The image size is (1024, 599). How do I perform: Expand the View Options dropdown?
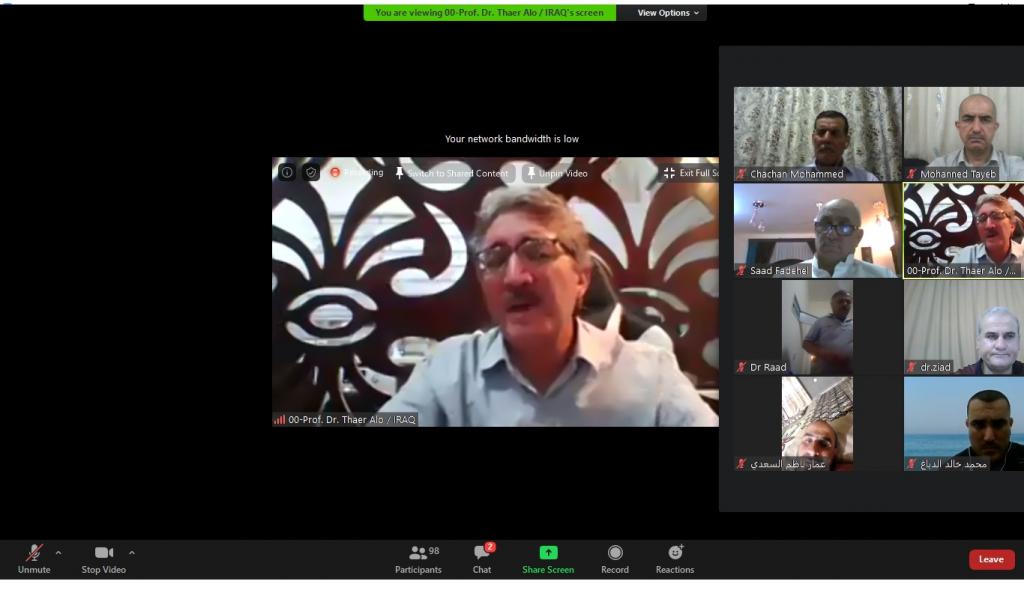point(669,13)
